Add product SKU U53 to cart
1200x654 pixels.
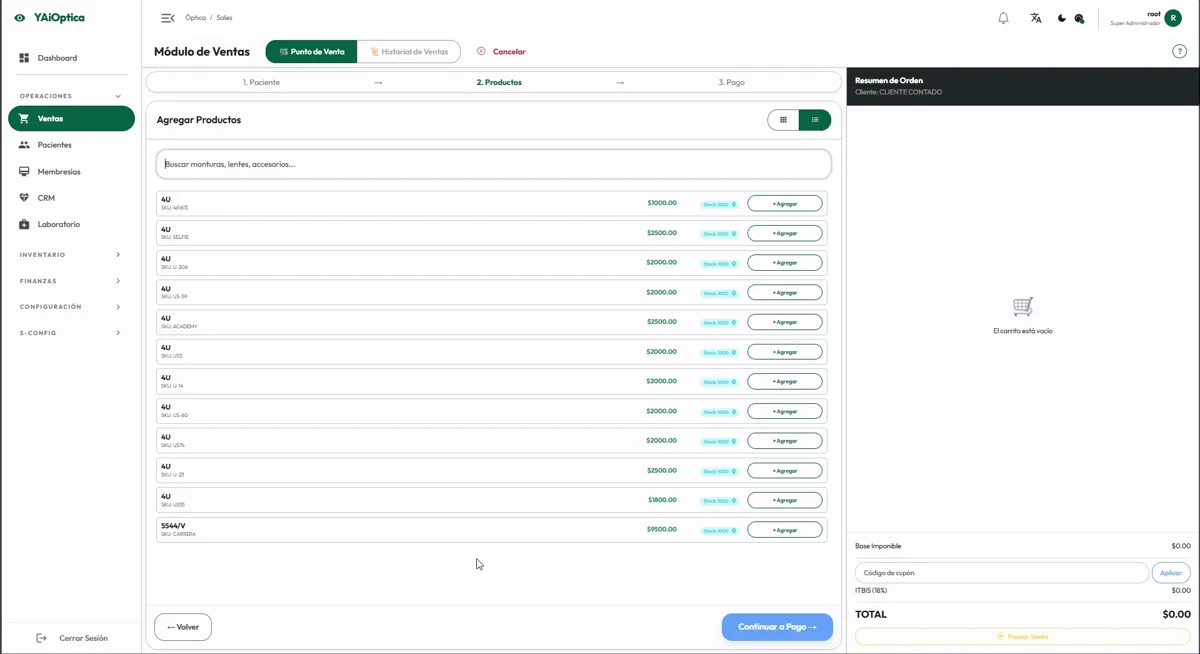785,352
